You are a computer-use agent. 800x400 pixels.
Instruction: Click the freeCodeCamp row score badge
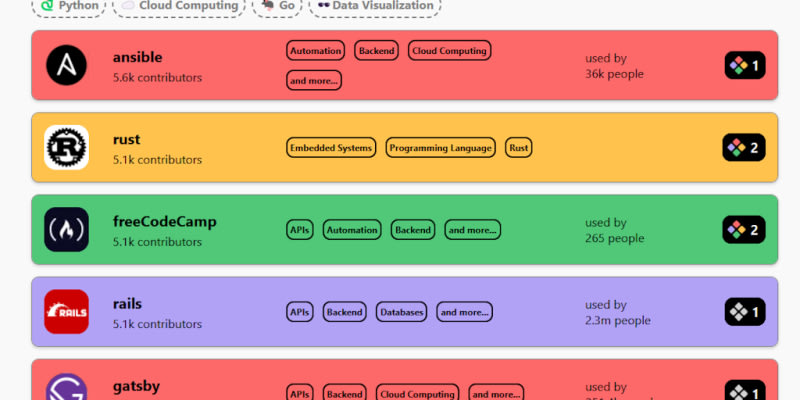click(744, 230)
